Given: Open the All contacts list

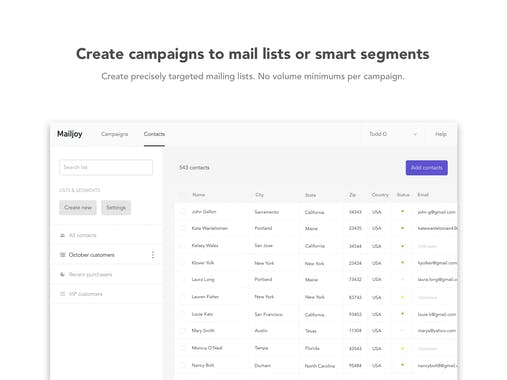Looking at the screenshot, I should (106, 235).
